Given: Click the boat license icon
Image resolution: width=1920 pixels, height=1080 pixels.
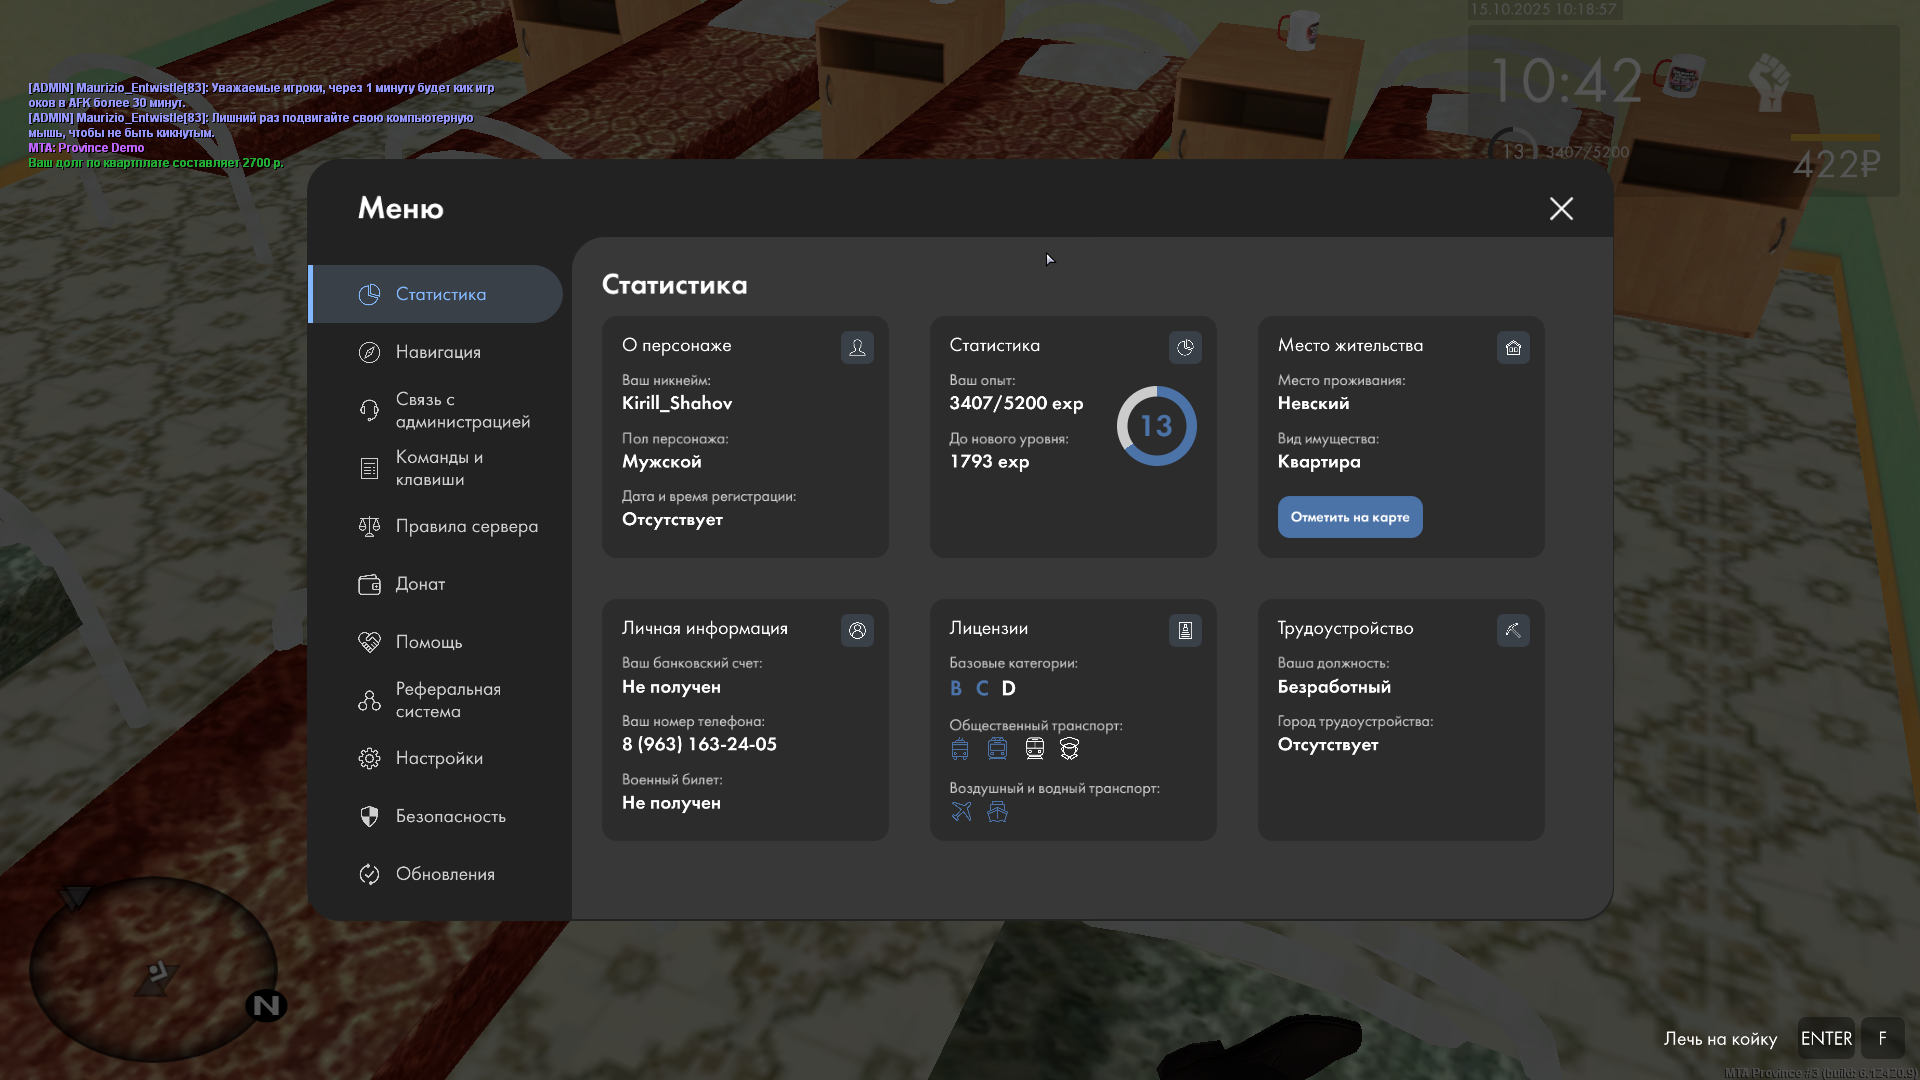Looking at the screenshot, I should coord(997,812).
